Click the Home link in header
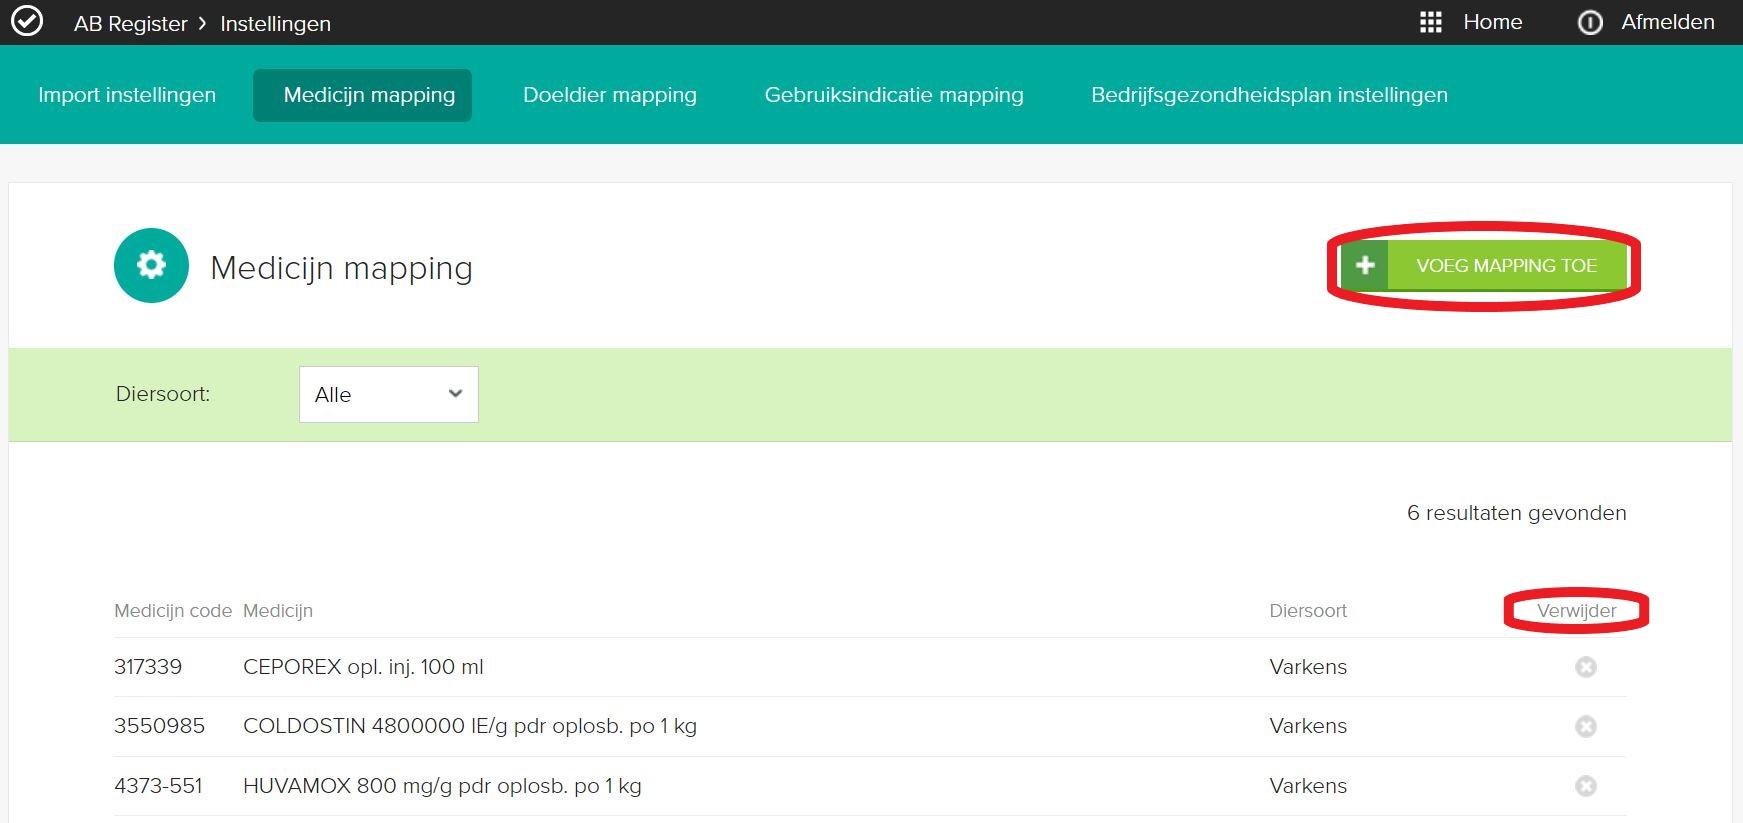 pyautogui.click(x=1492, y=22)
